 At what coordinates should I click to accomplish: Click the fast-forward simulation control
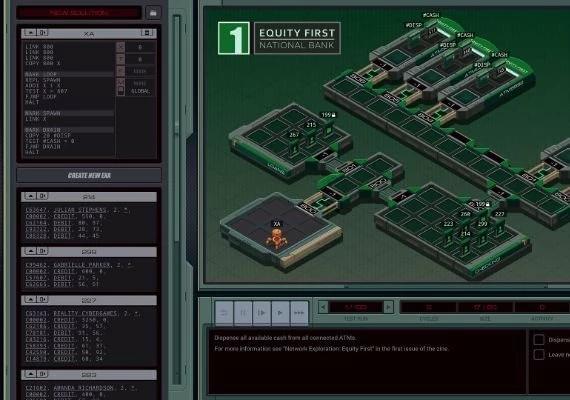coord(299,313)
